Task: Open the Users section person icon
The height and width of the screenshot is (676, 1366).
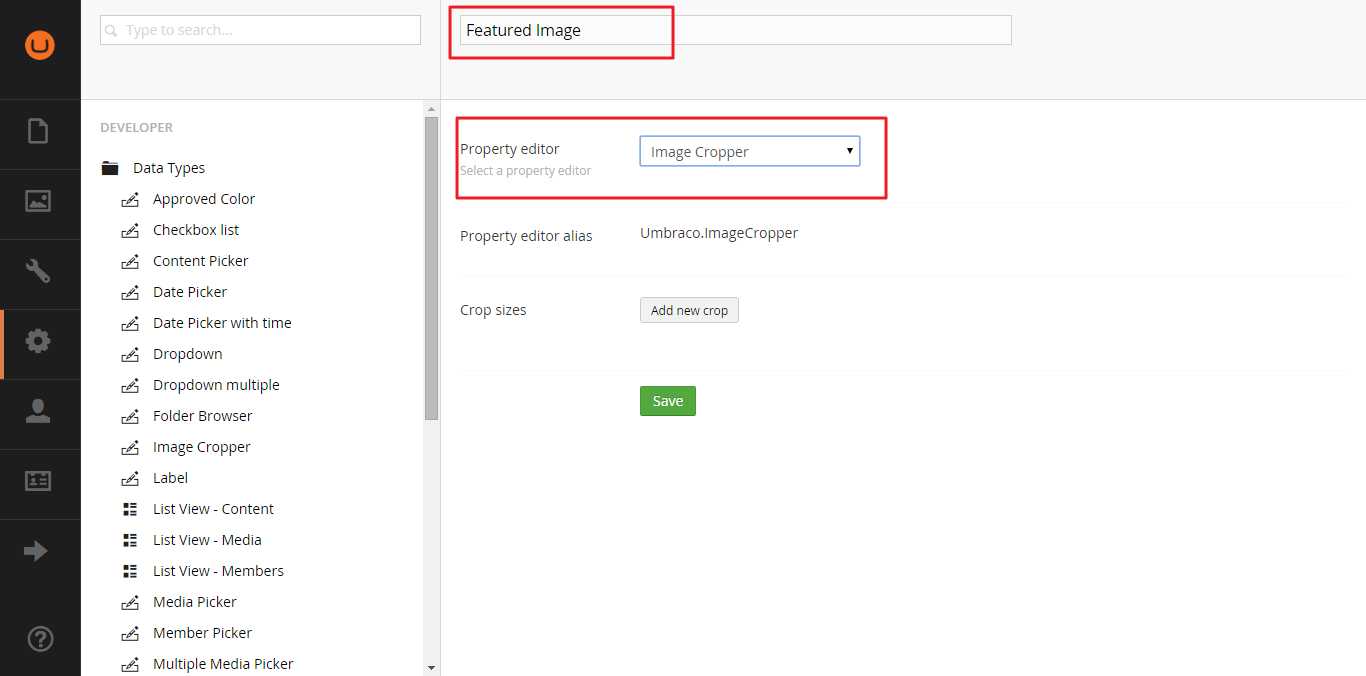Action: pos(38,411)
